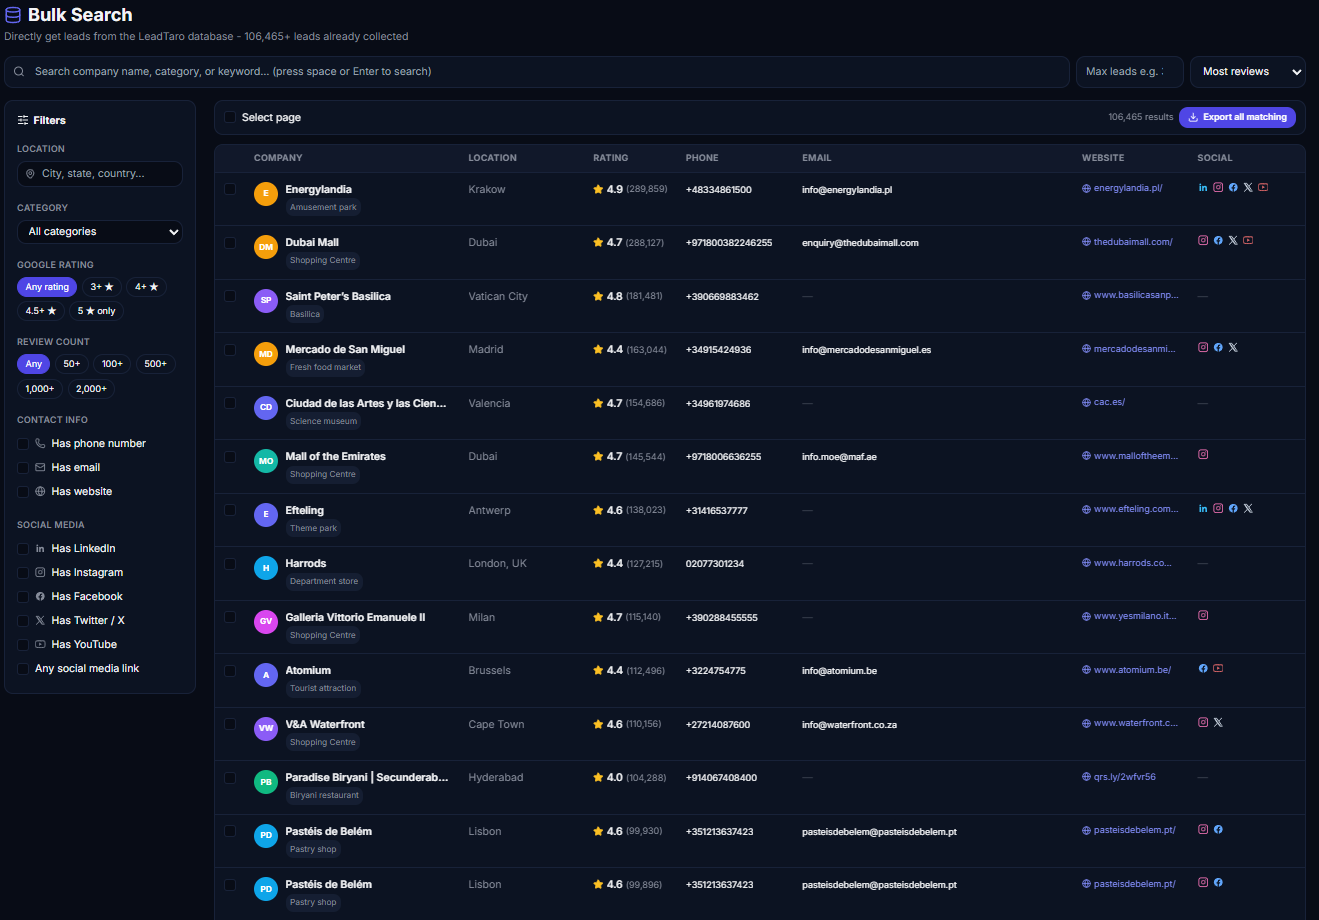
Task: Open Dubai Mall's YouTube icon
Action: (1248, 241)
